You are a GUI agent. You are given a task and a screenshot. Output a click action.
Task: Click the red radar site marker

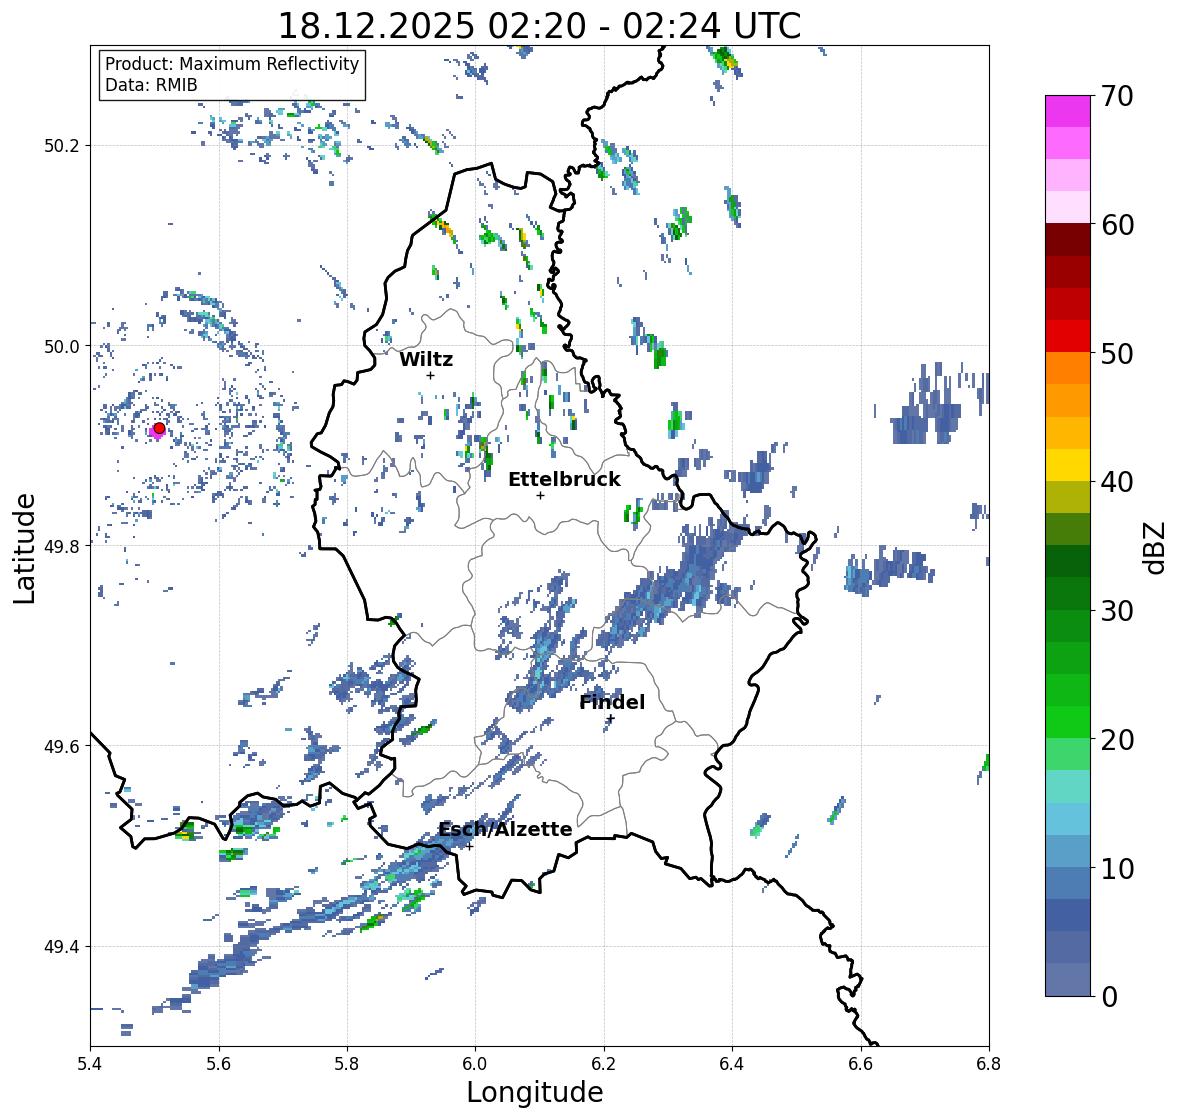[159, 428]
